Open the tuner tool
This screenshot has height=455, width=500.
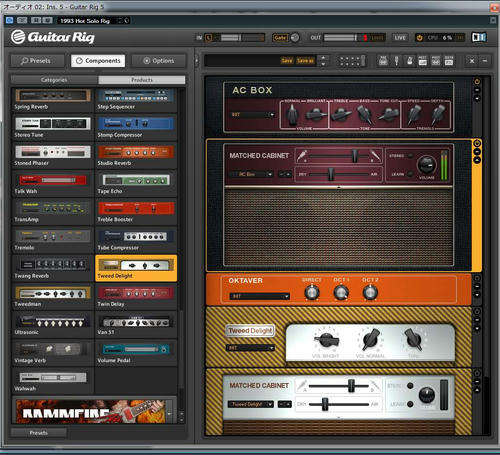tap(396, 61)
